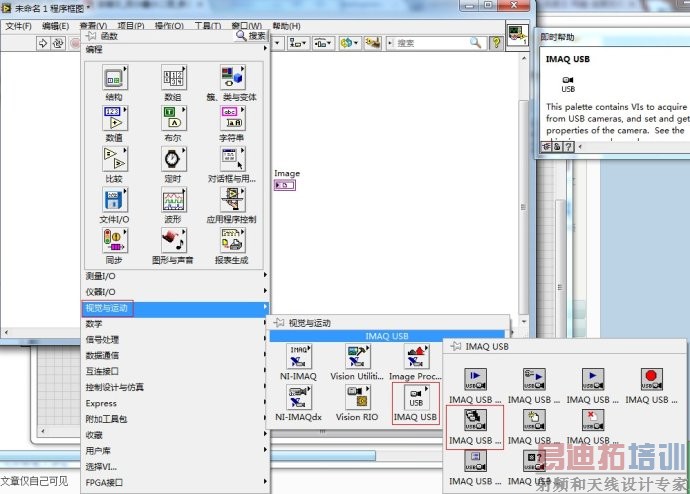The image size is (690, 494).
Task: Open the 数值 (Numeric) palette icon
Action: pos(115,118)
